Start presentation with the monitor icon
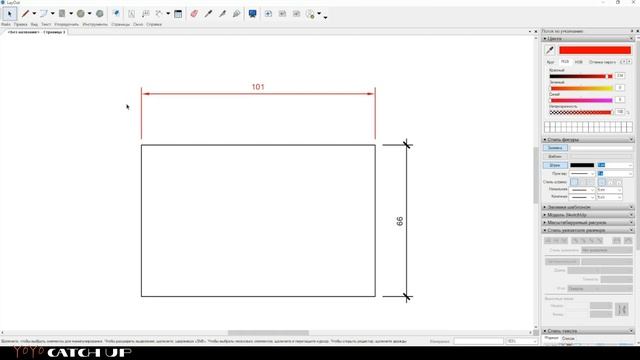The image size is (640, 360). pyautogui.click(x=253, y=14)
